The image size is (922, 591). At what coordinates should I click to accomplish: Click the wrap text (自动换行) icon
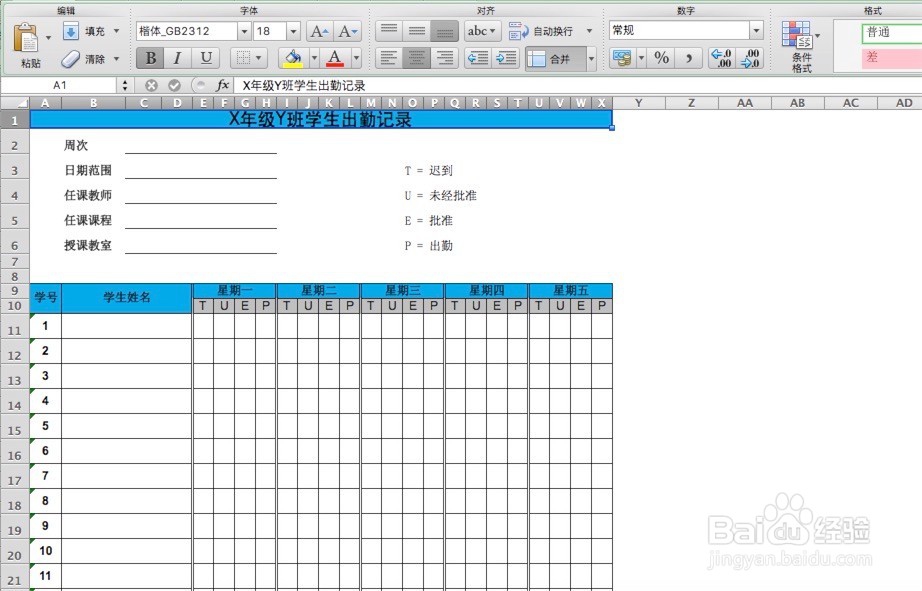point(518,31)
